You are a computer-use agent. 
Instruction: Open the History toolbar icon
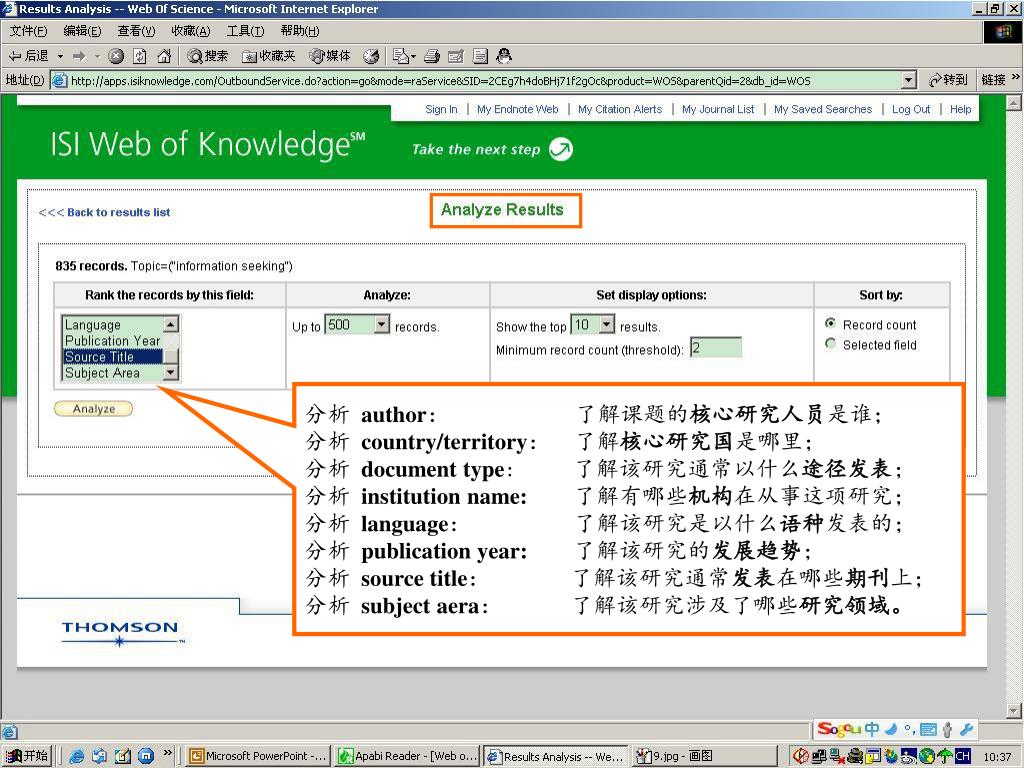pos(371,56)
